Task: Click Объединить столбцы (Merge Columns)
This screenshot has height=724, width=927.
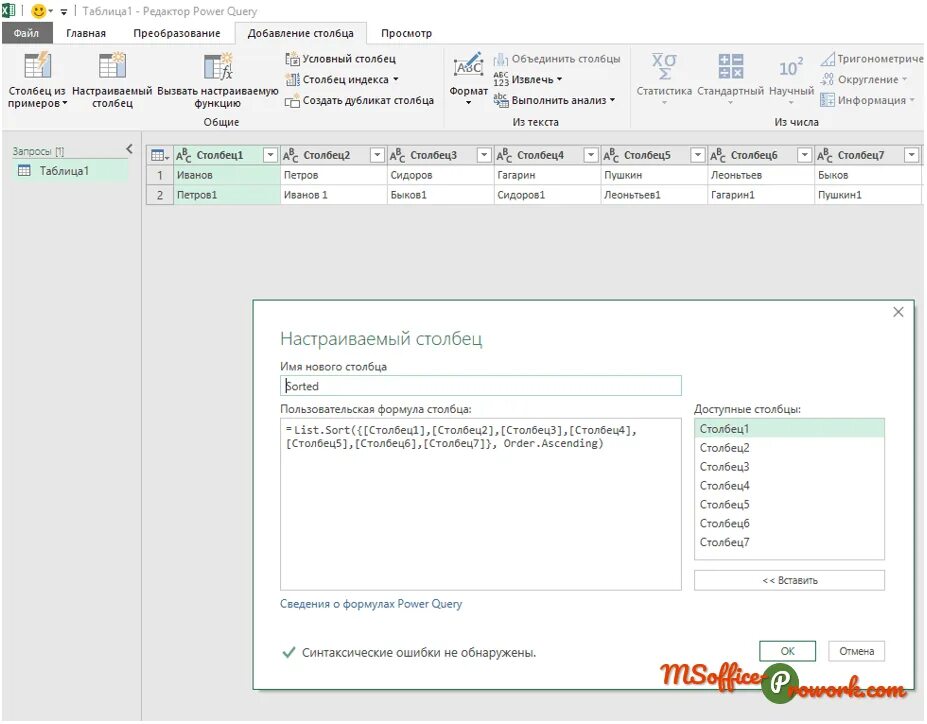Action: pyautogui.click(x=558, y=59)
